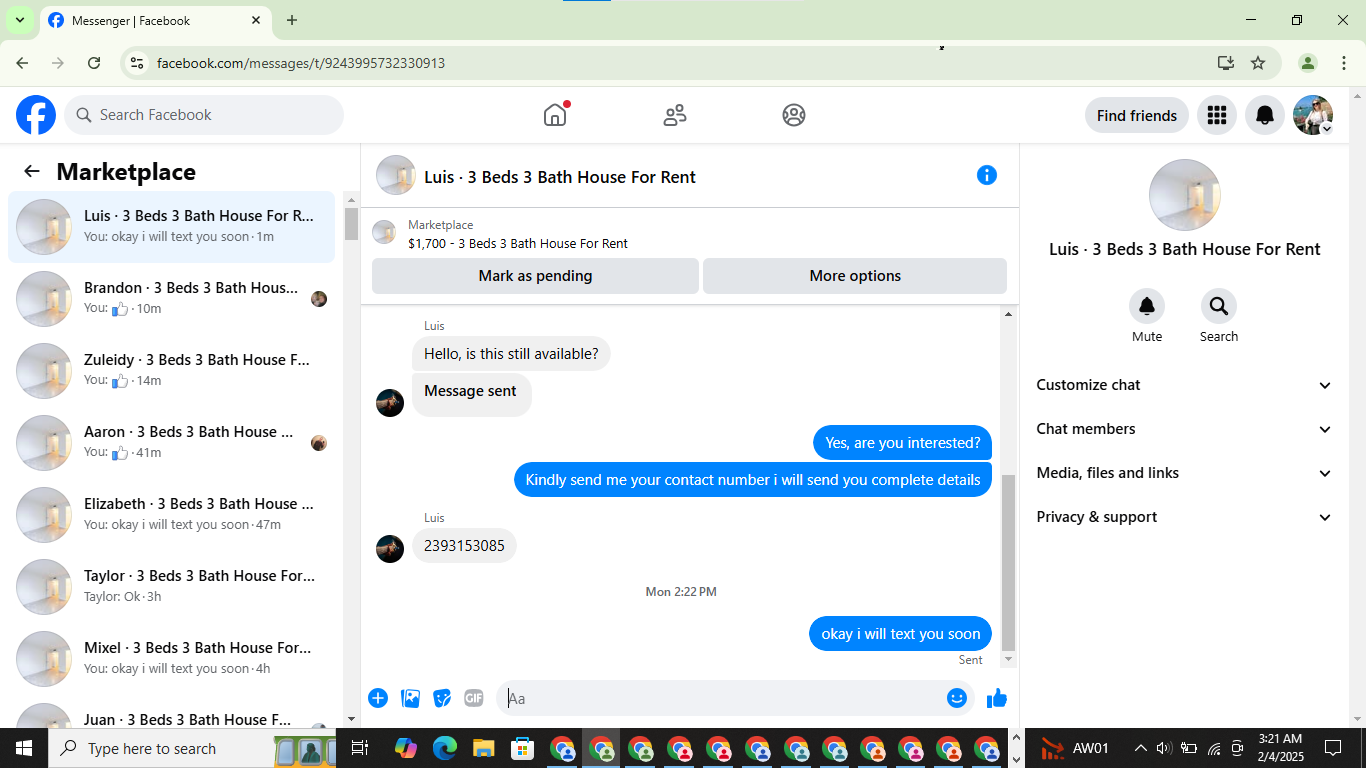1366x768 pixels.
Task: Click the "Hello, is this still available?" message
Action: pos(511,354)
